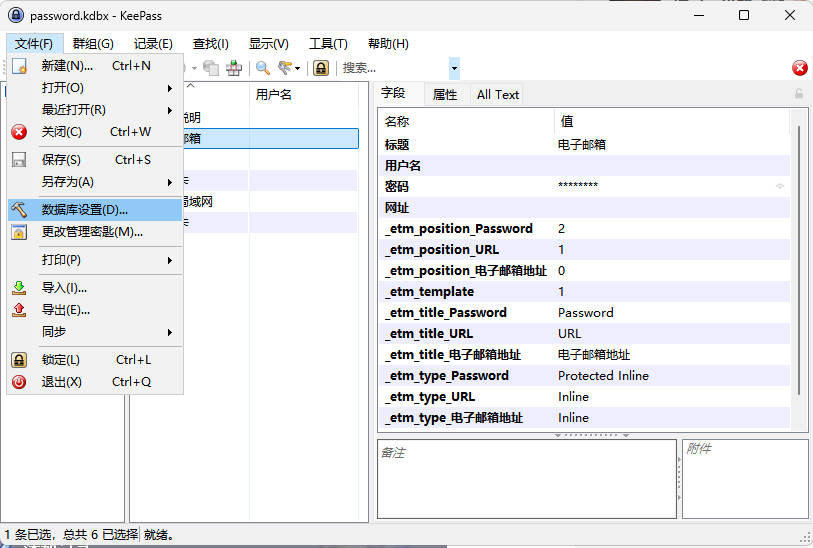The height and width of the screenshot is (548, 813).
Task: Choose 更改管理密匙(M)... menu entry
Action: pos(92,232)
